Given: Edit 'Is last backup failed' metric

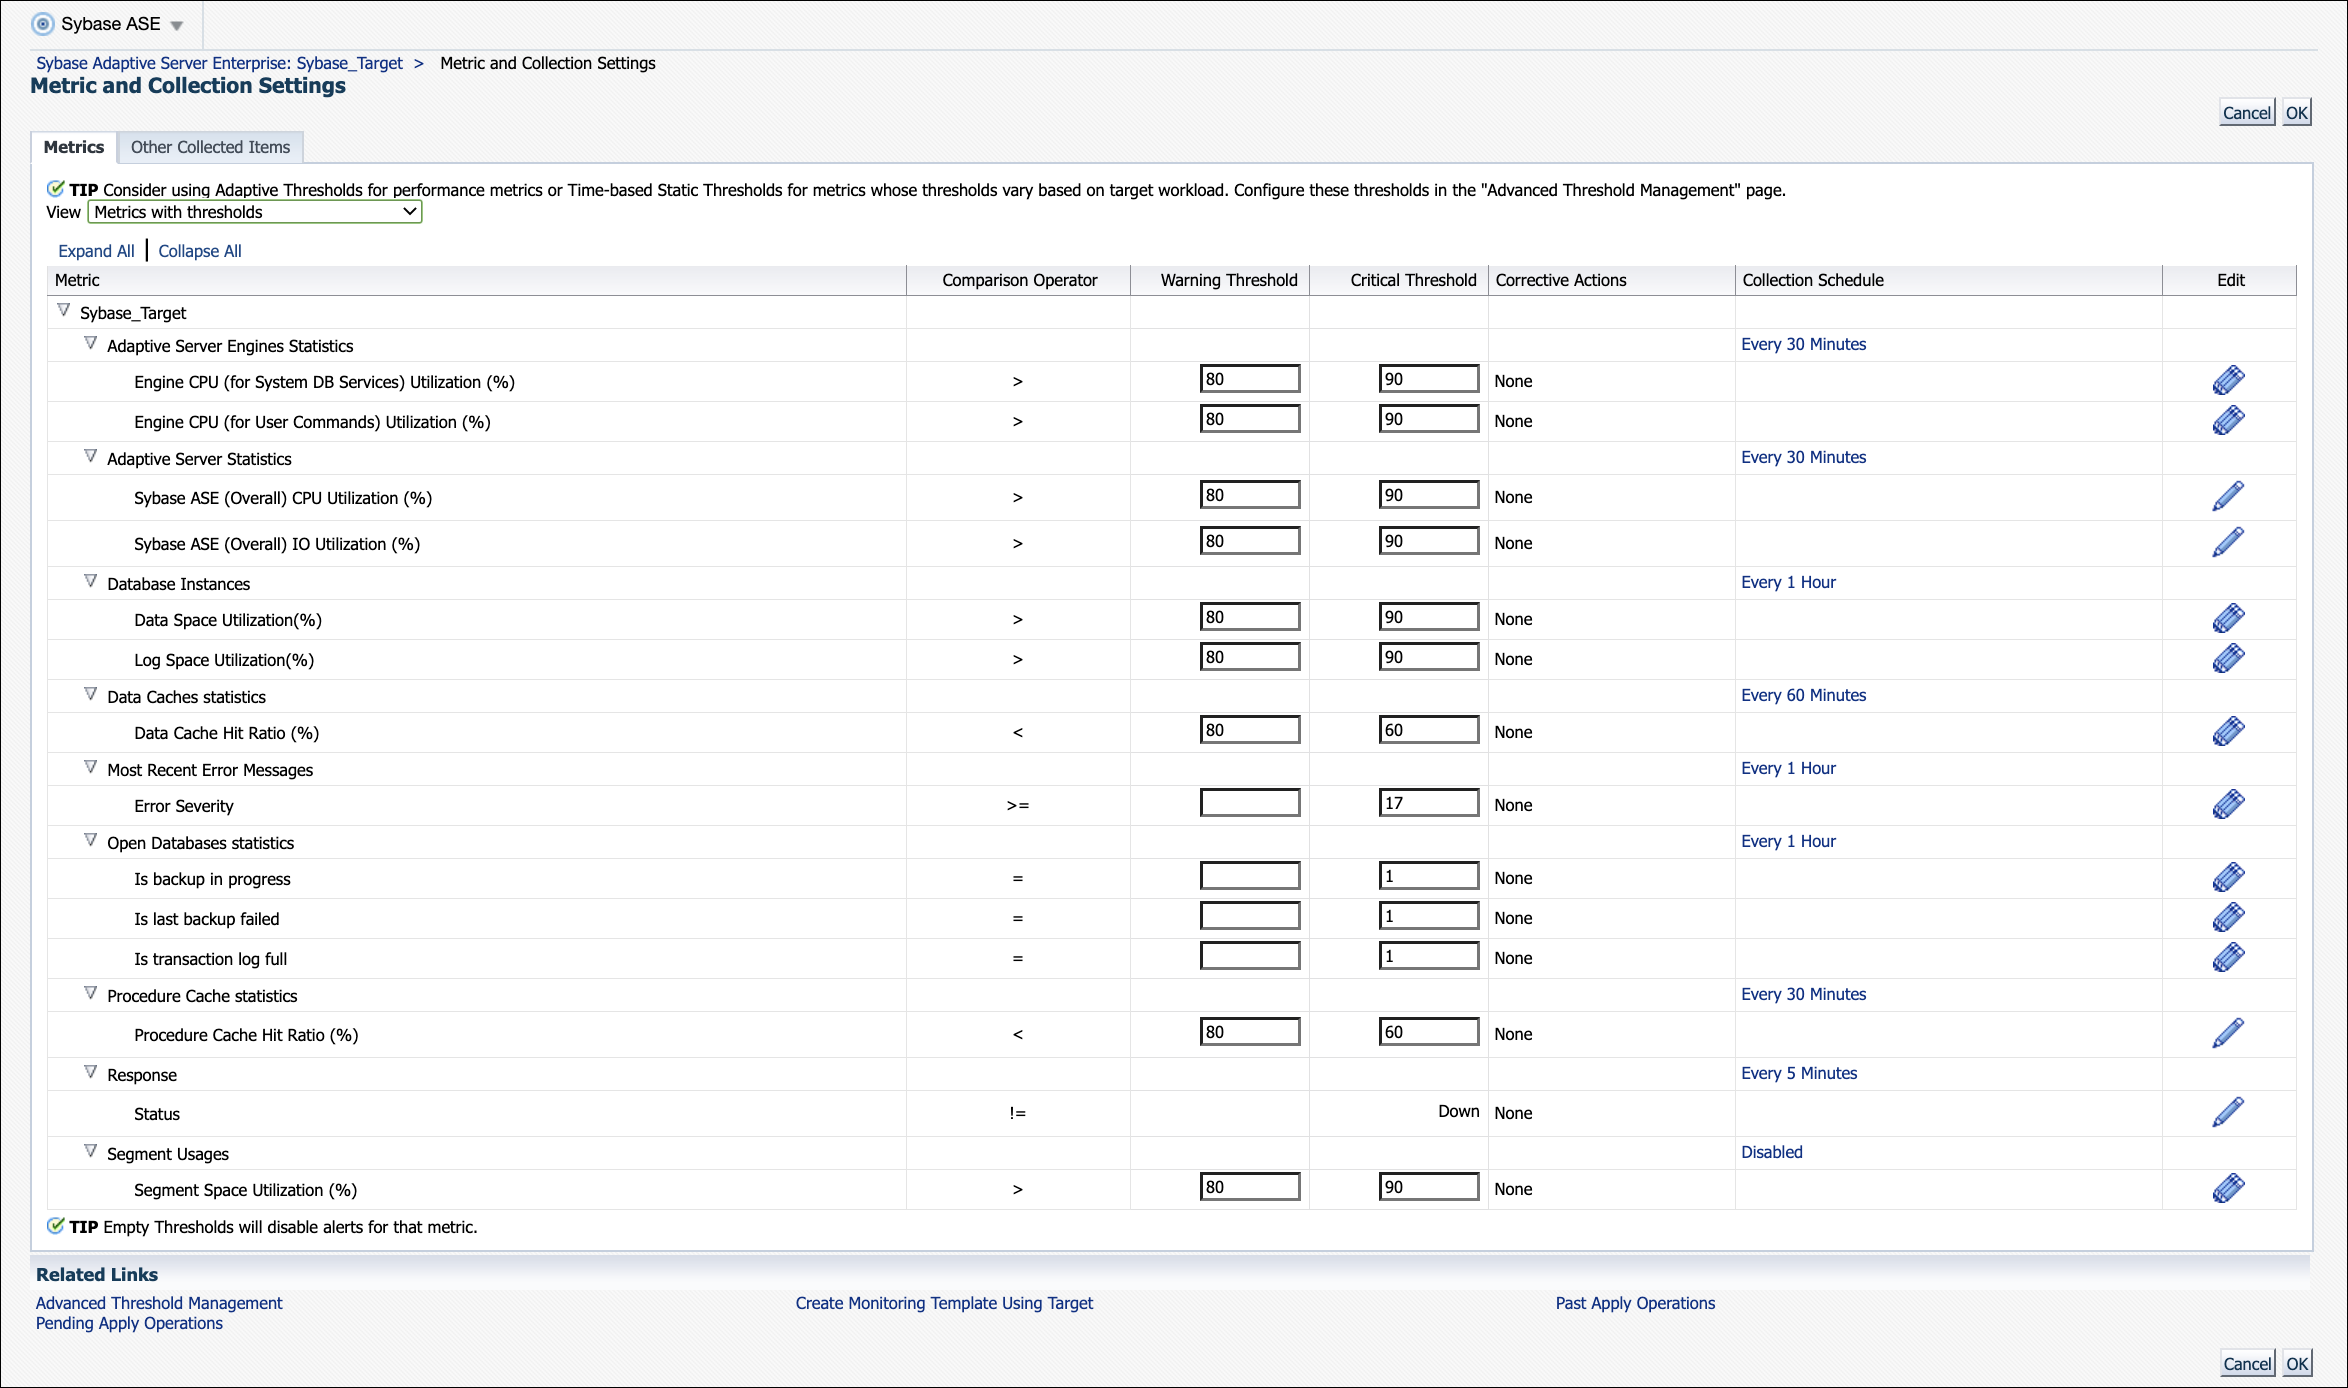Looking at the screenshot, I should tap(2228, 918).
